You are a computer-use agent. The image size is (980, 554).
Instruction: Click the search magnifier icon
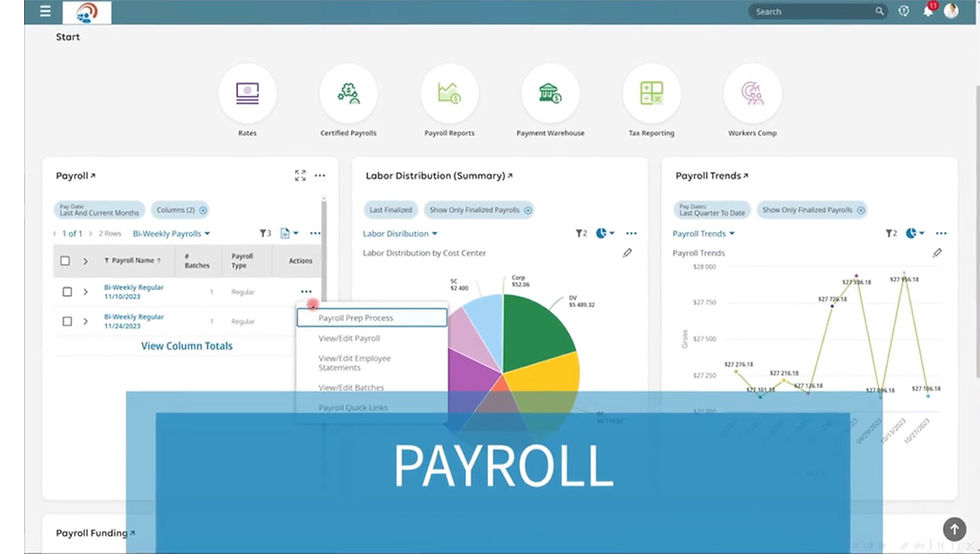point(879,11)
